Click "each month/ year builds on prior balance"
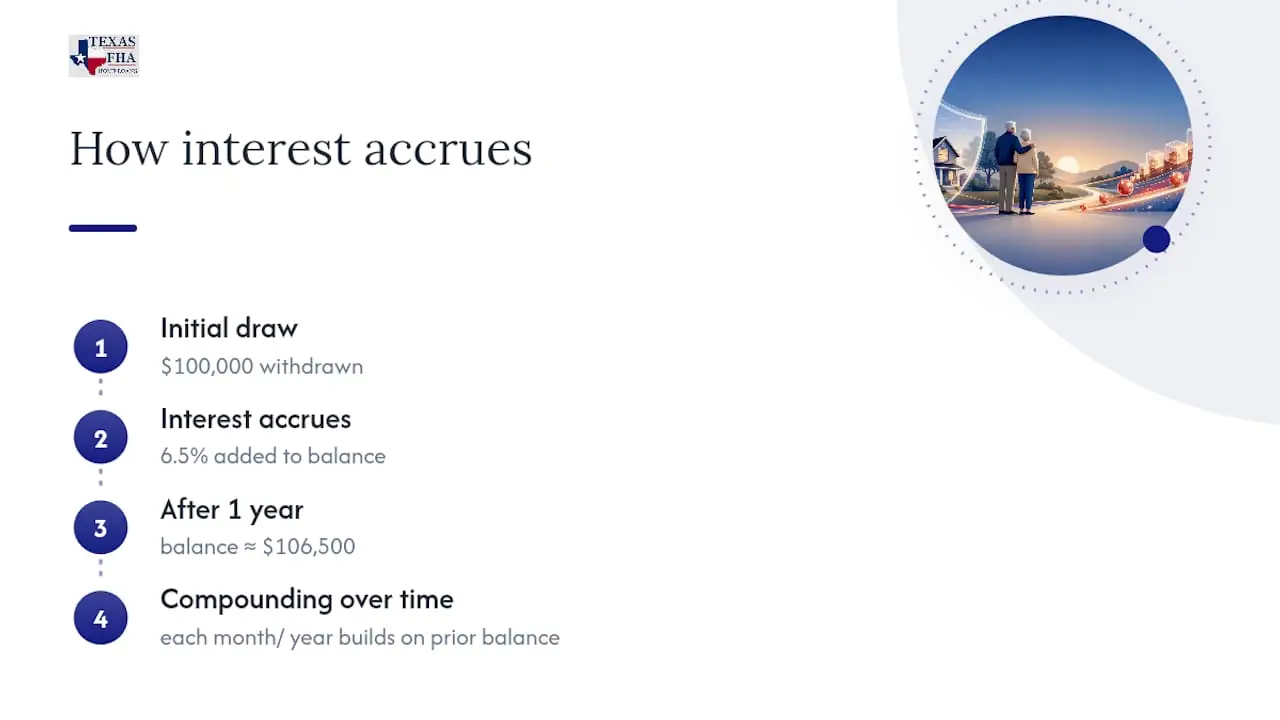The width and height of the screenshot is (1280, 720). 360,637
